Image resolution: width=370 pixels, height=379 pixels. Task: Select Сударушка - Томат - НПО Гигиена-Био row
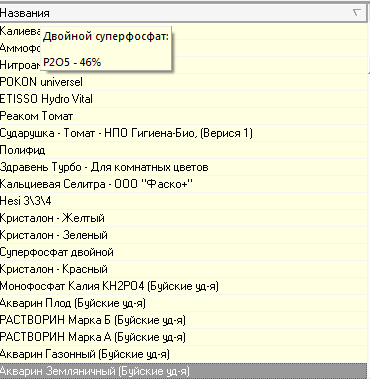[183, 133]
